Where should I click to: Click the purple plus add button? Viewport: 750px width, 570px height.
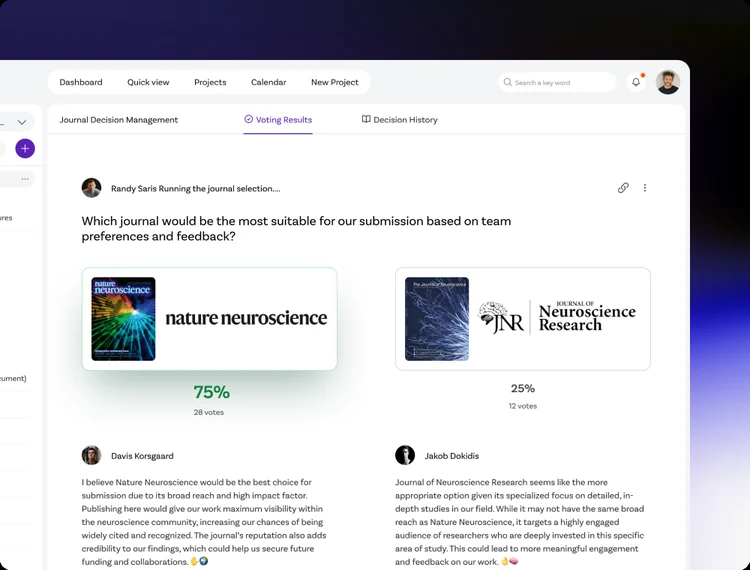coord(25,148)
